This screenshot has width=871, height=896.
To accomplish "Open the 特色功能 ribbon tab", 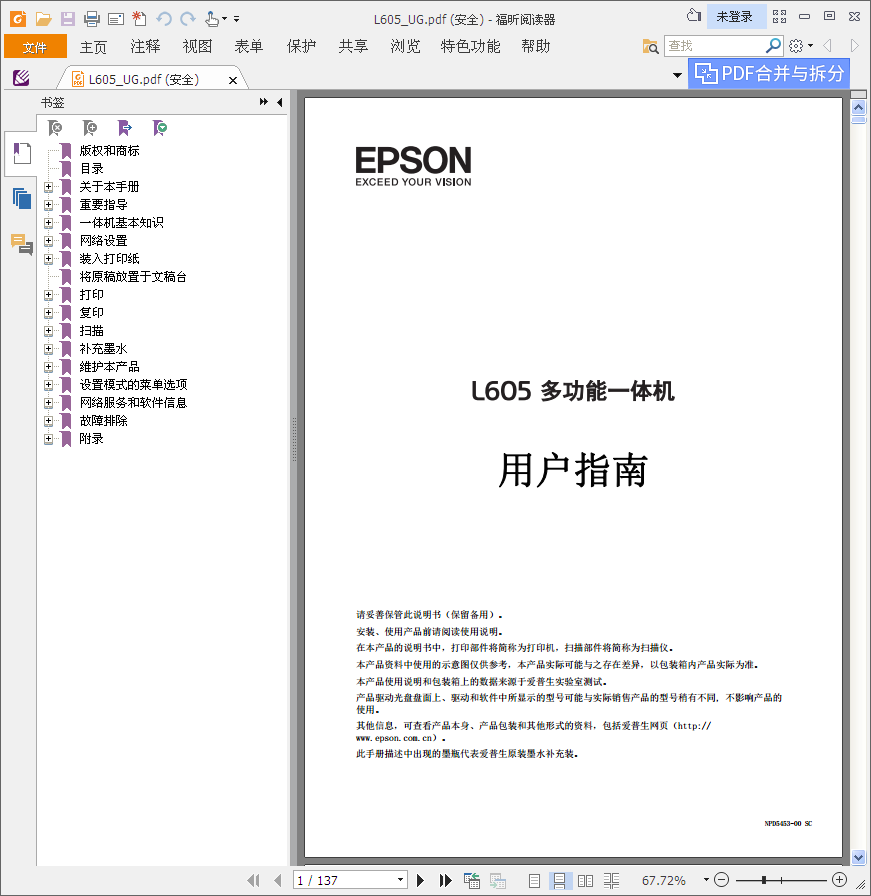I will 470,46.
